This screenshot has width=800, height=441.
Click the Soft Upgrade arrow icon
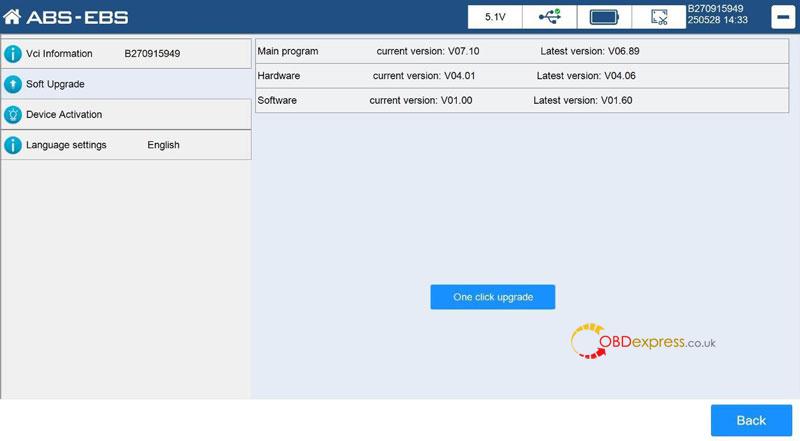tap(13, 84)
